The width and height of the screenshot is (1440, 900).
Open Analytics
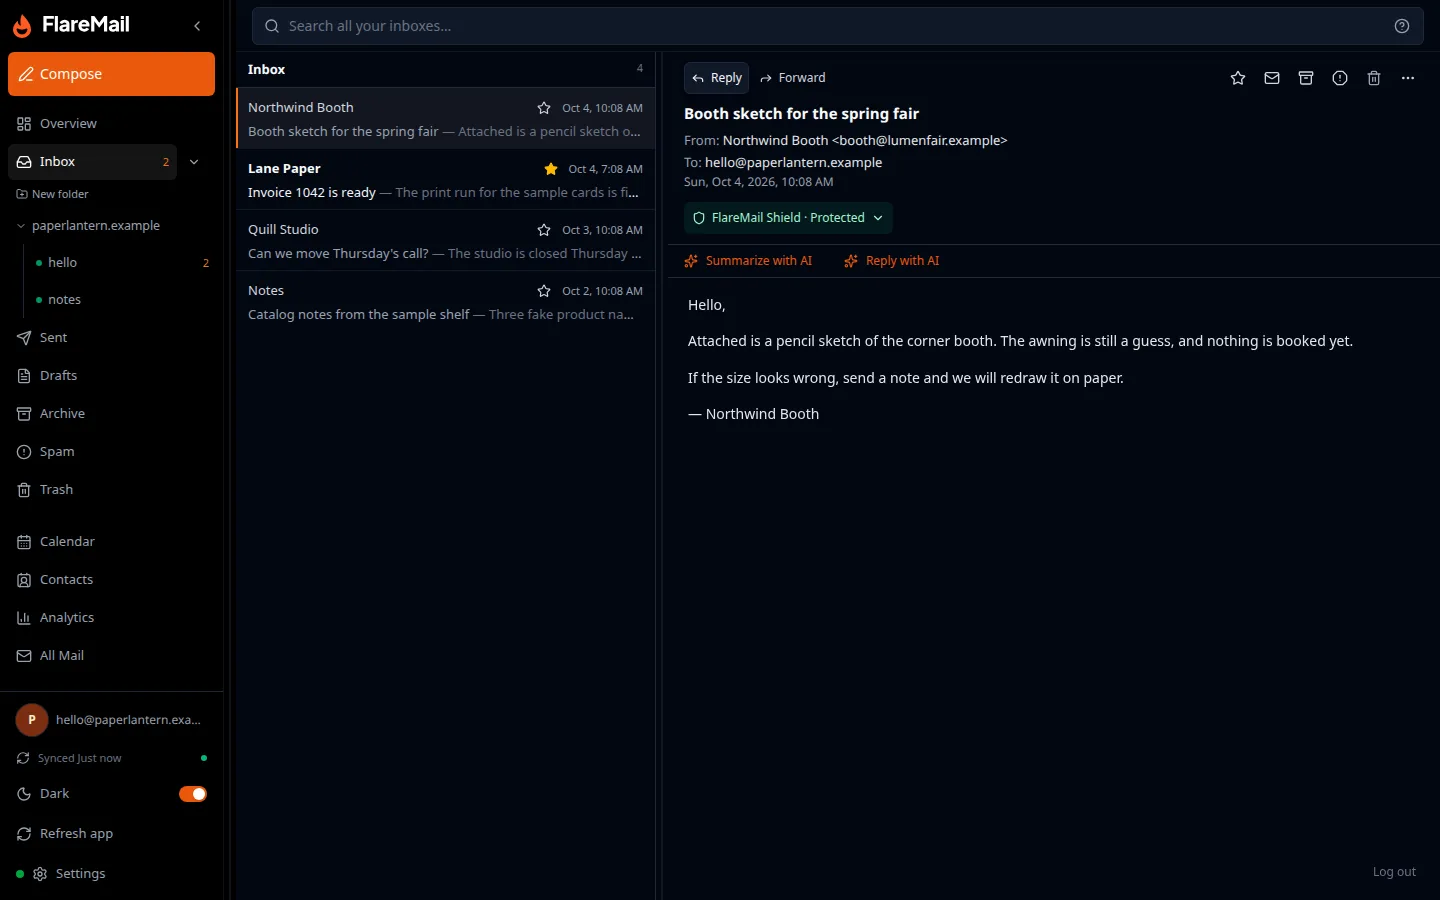(111, 618)
